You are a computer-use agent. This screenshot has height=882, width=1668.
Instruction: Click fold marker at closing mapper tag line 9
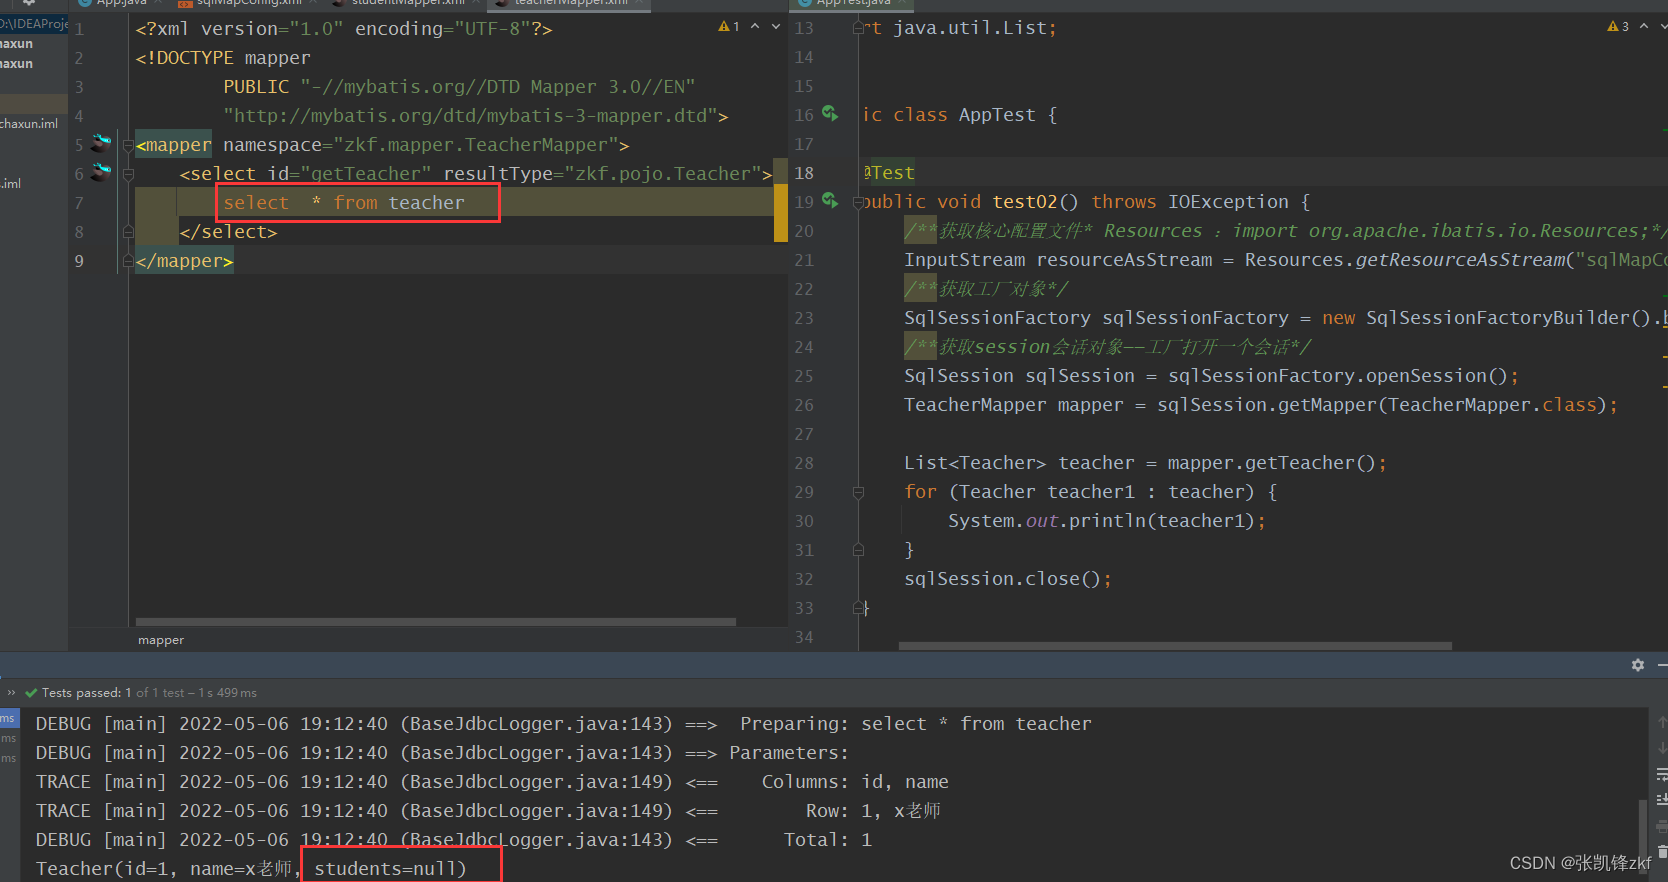click(128, 261)
